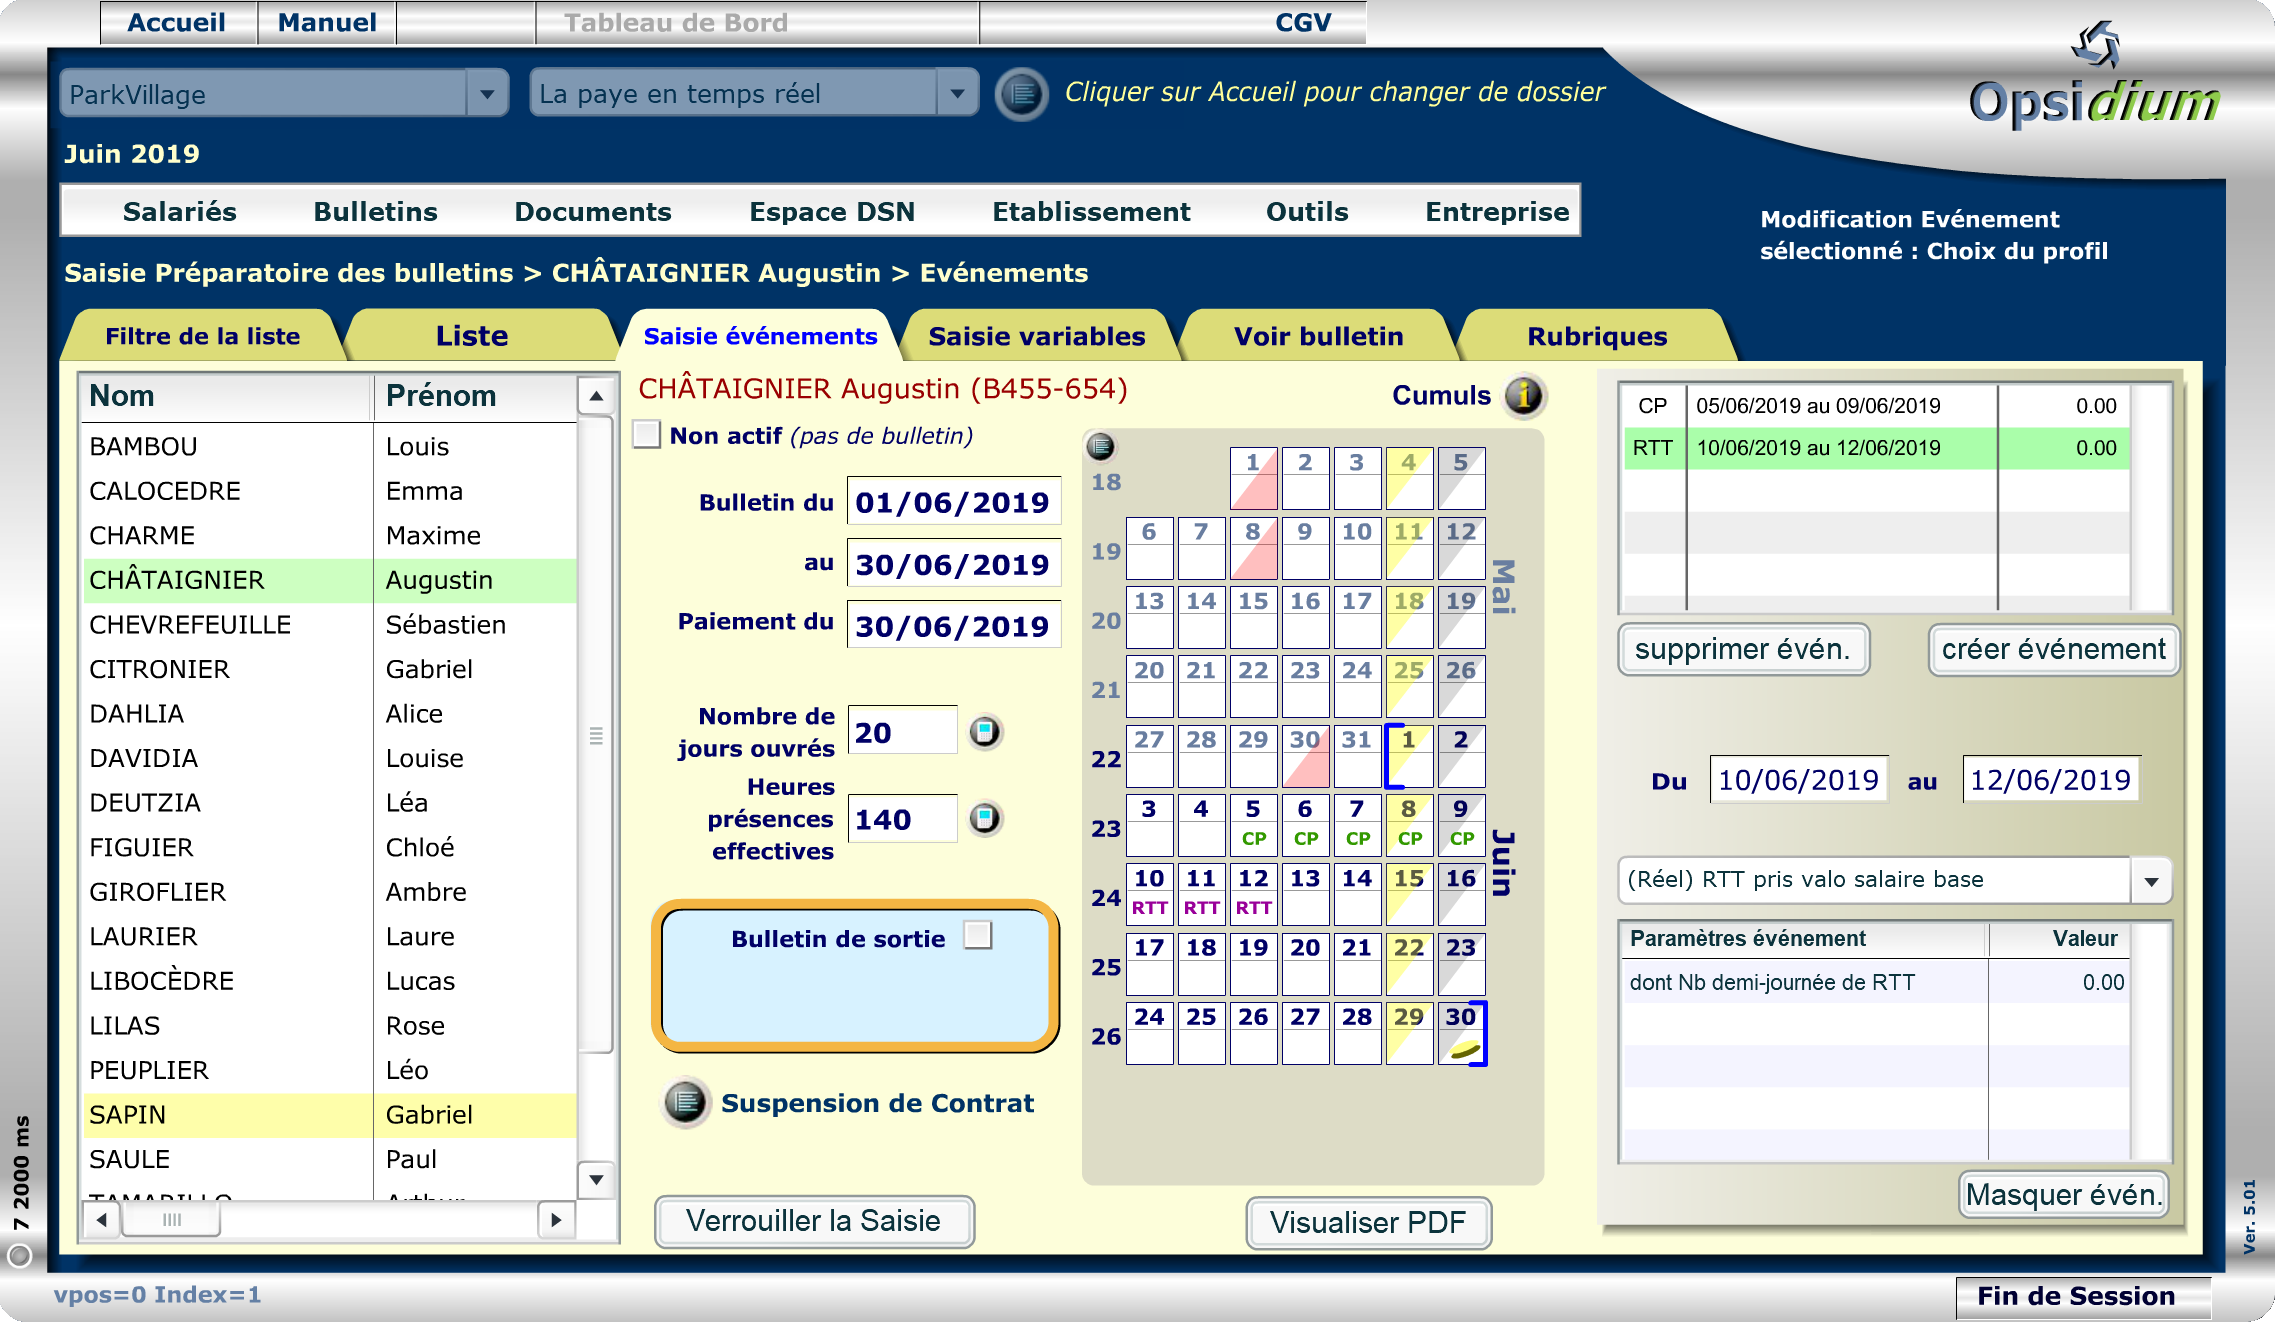The image size is (2275, 1322).
Task: Expand La paye en temps réel dropdown
Action: (957, 95)
